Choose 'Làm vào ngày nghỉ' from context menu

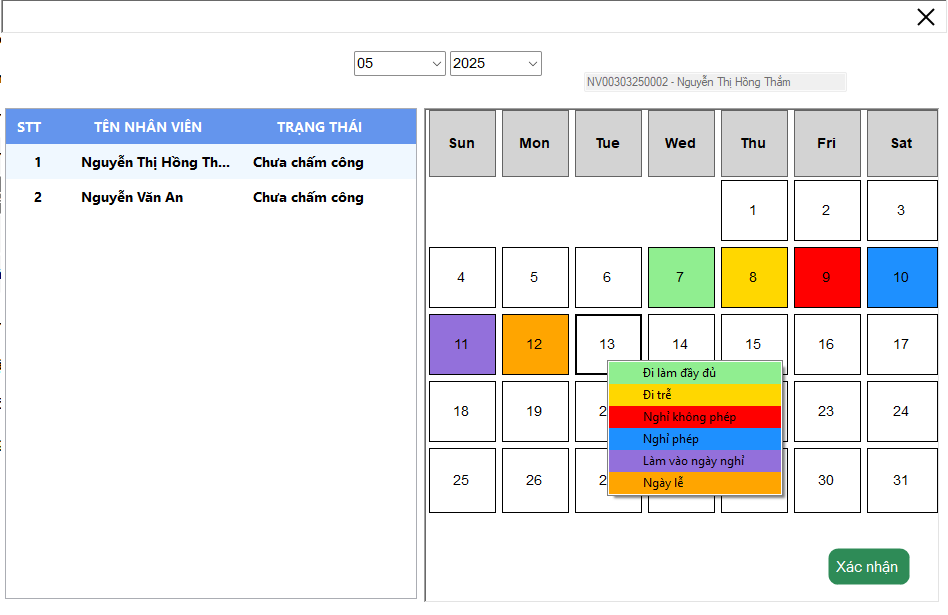695,461
